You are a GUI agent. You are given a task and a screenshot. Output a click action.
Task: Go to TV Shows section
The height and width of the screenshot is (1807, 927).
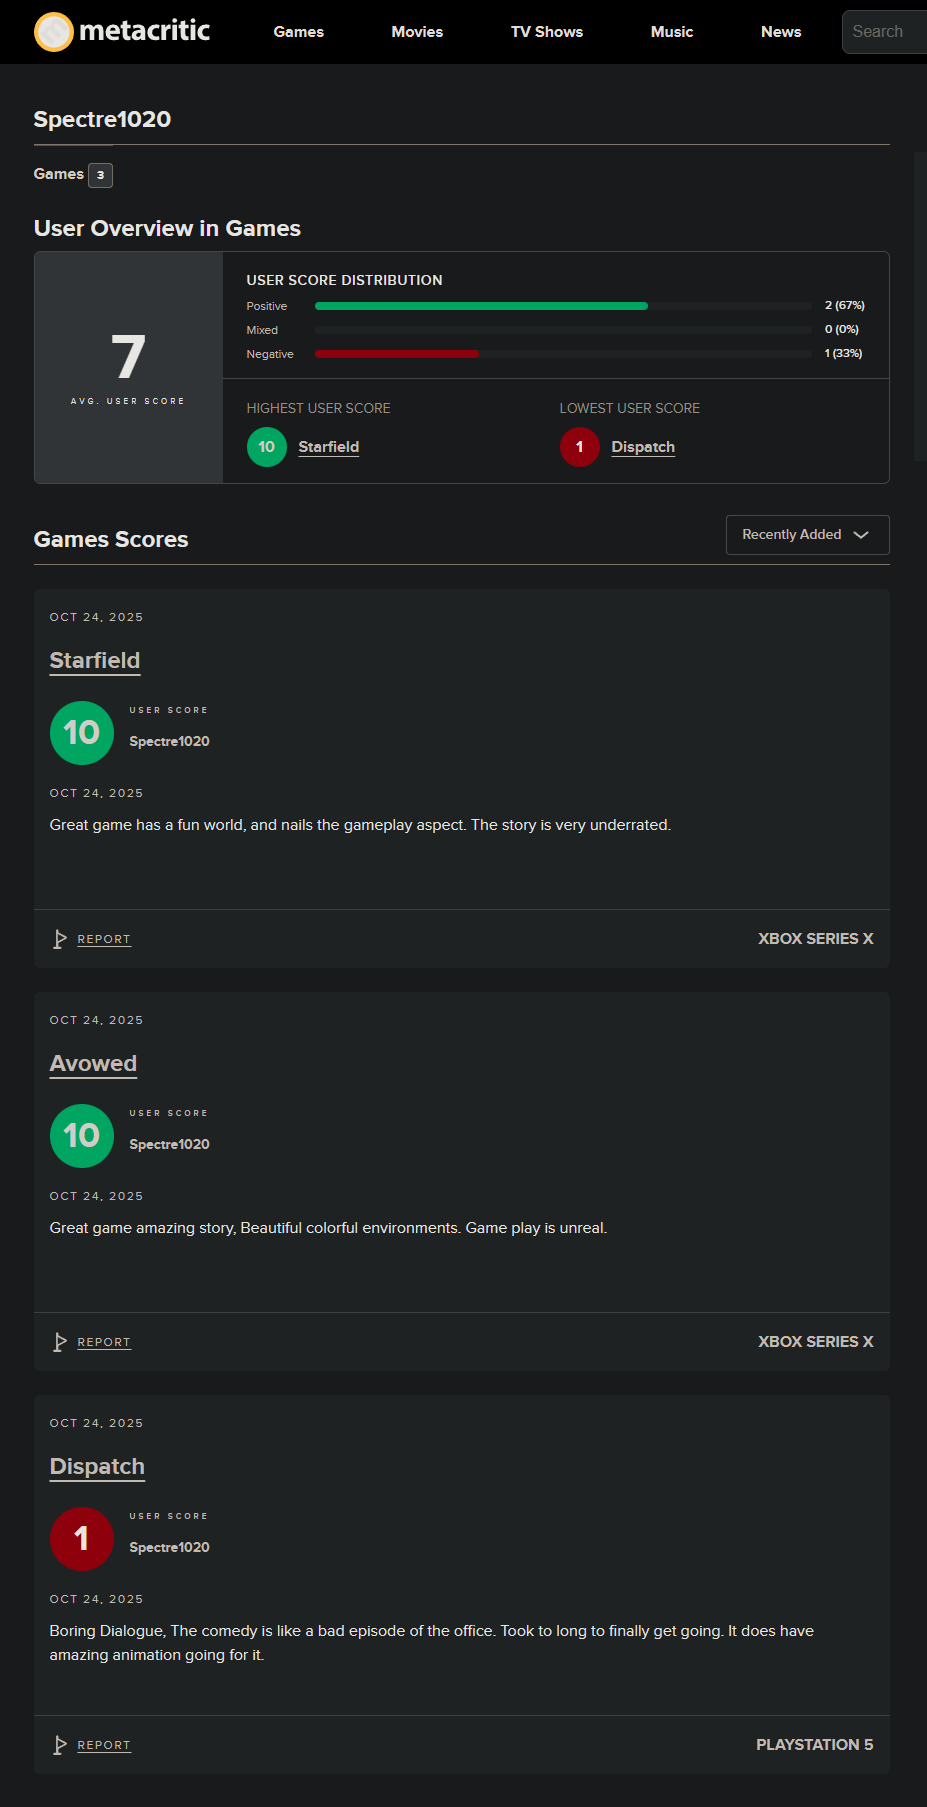[547, 32]
